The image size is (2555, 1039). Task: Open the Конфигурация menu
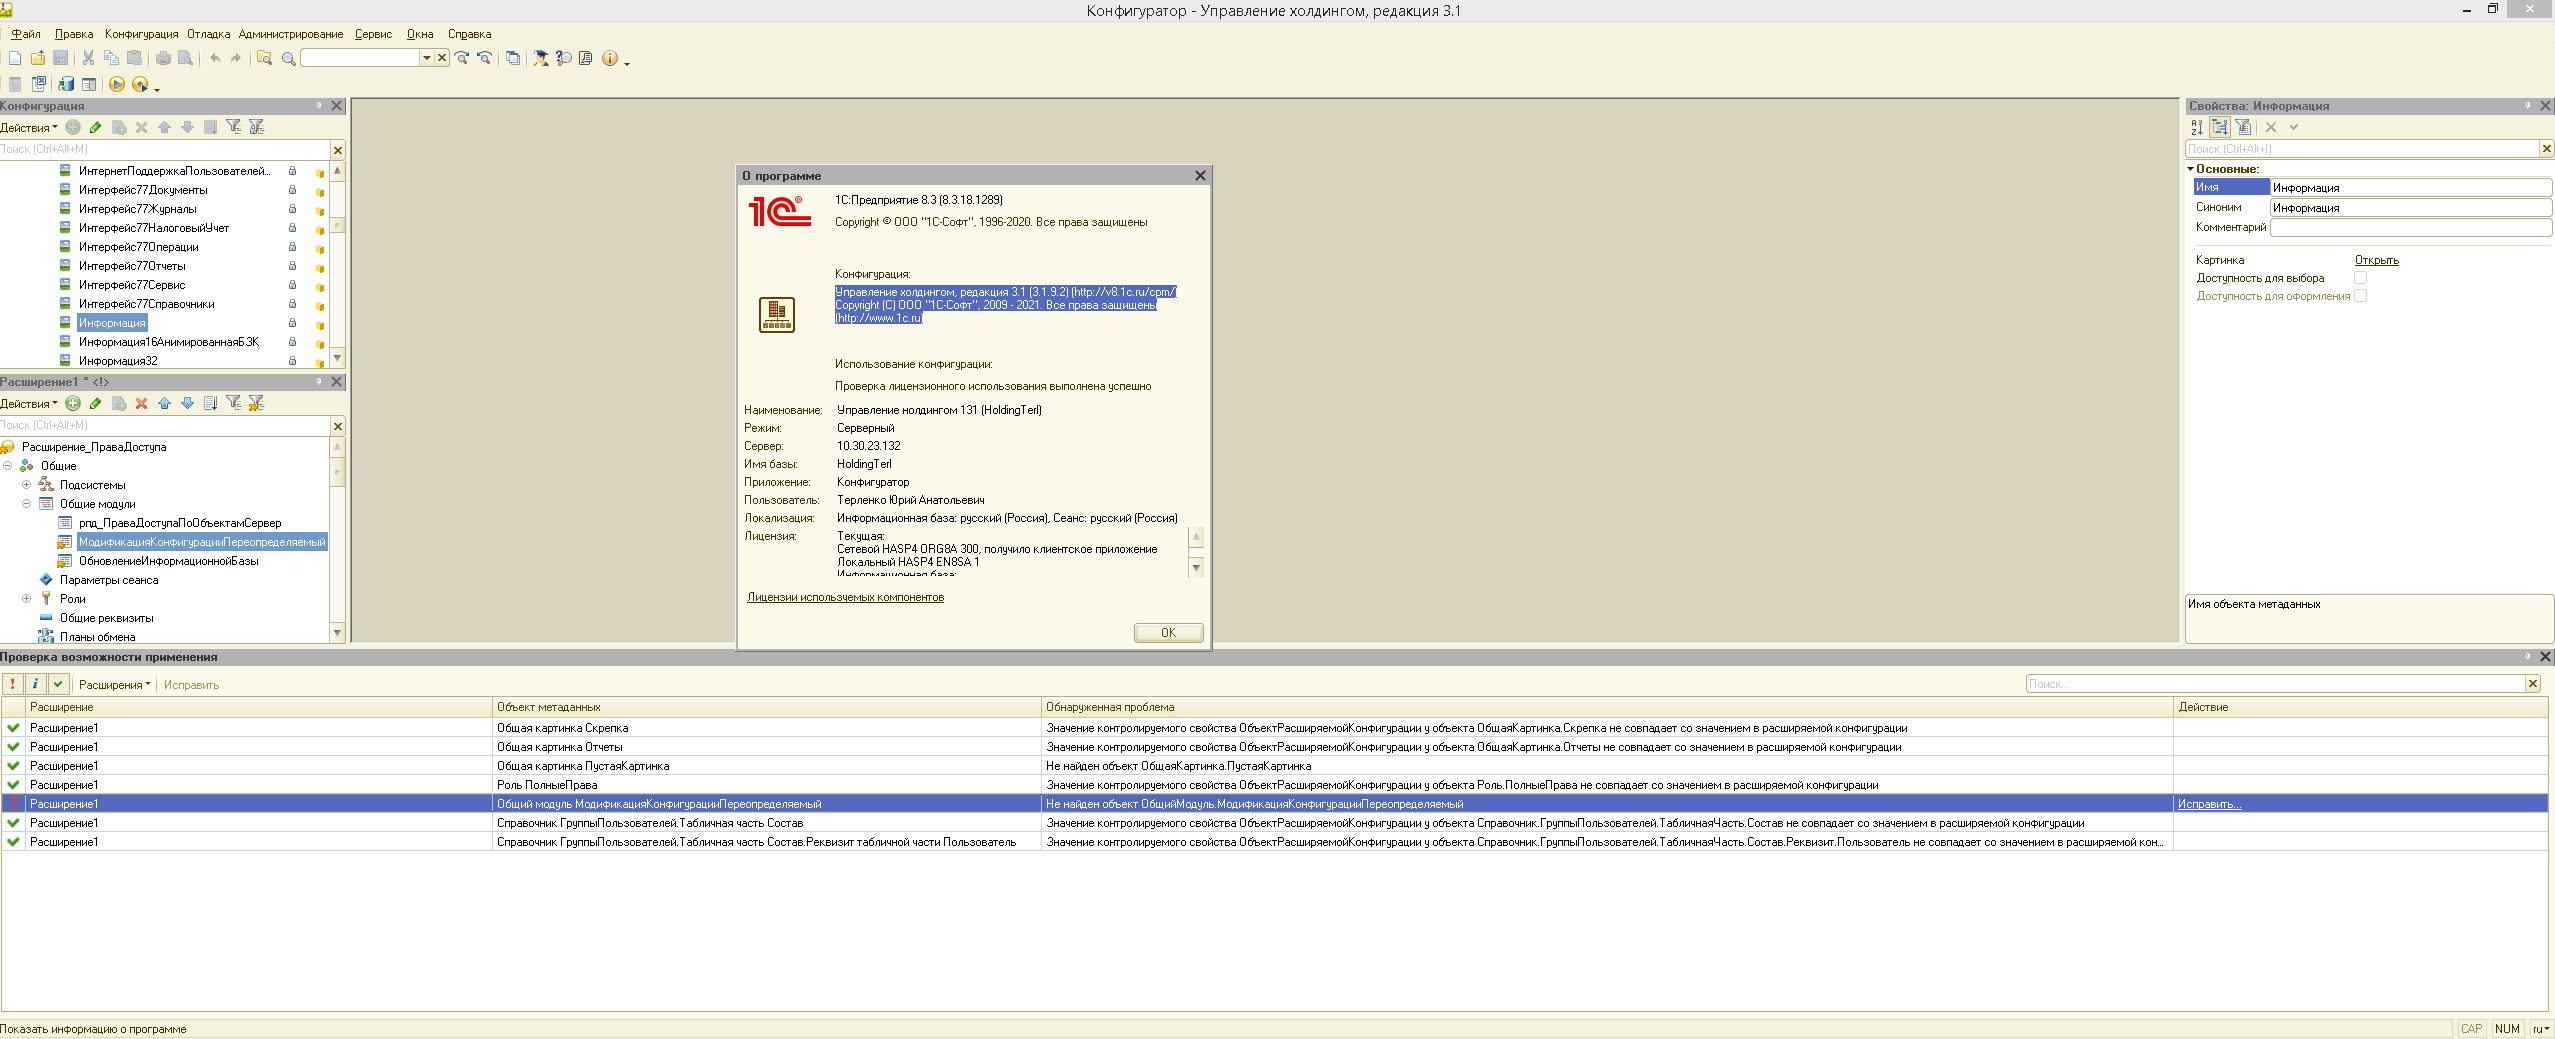coord(141,34)
